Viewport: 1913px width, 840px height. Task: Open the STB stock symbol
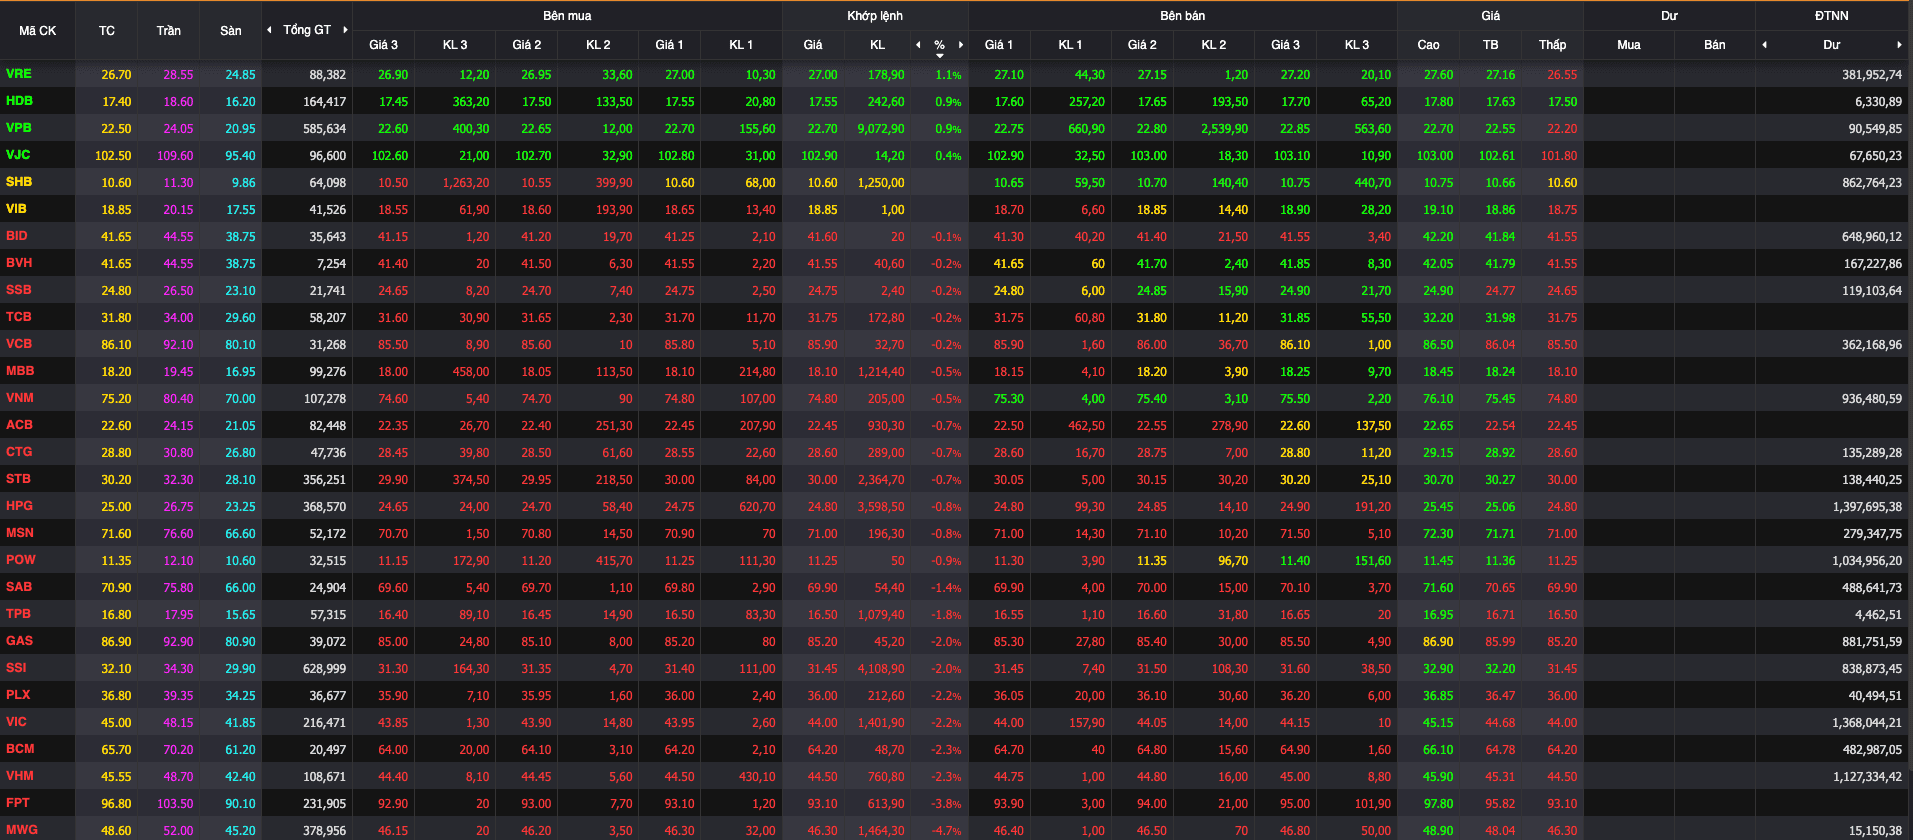[18, 479]
